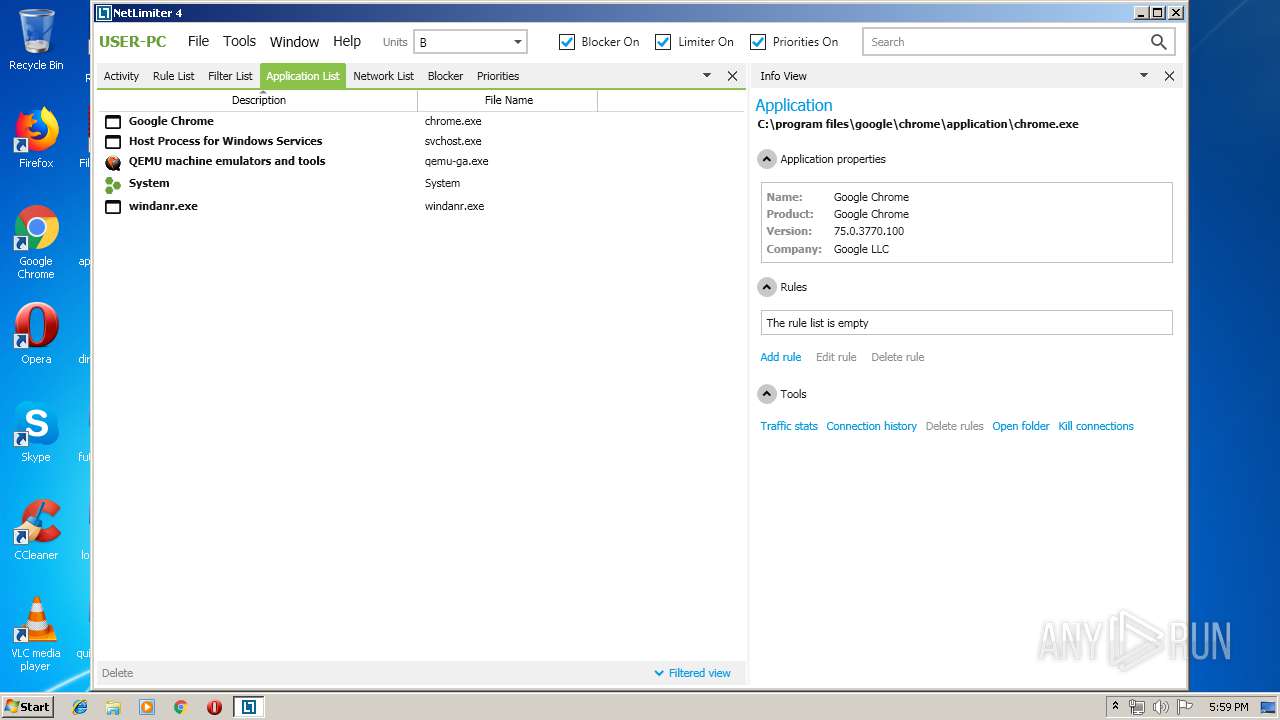Open Opera desktop shortcut
1280x720 pixels.
[x=36, y=334]
